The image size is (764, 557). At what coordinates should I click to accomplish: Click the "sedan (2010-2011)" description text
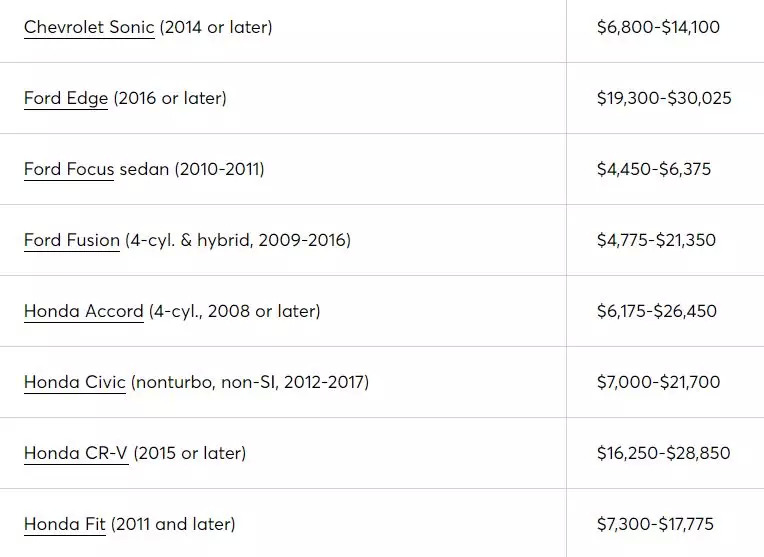click(x=192, y=169)
